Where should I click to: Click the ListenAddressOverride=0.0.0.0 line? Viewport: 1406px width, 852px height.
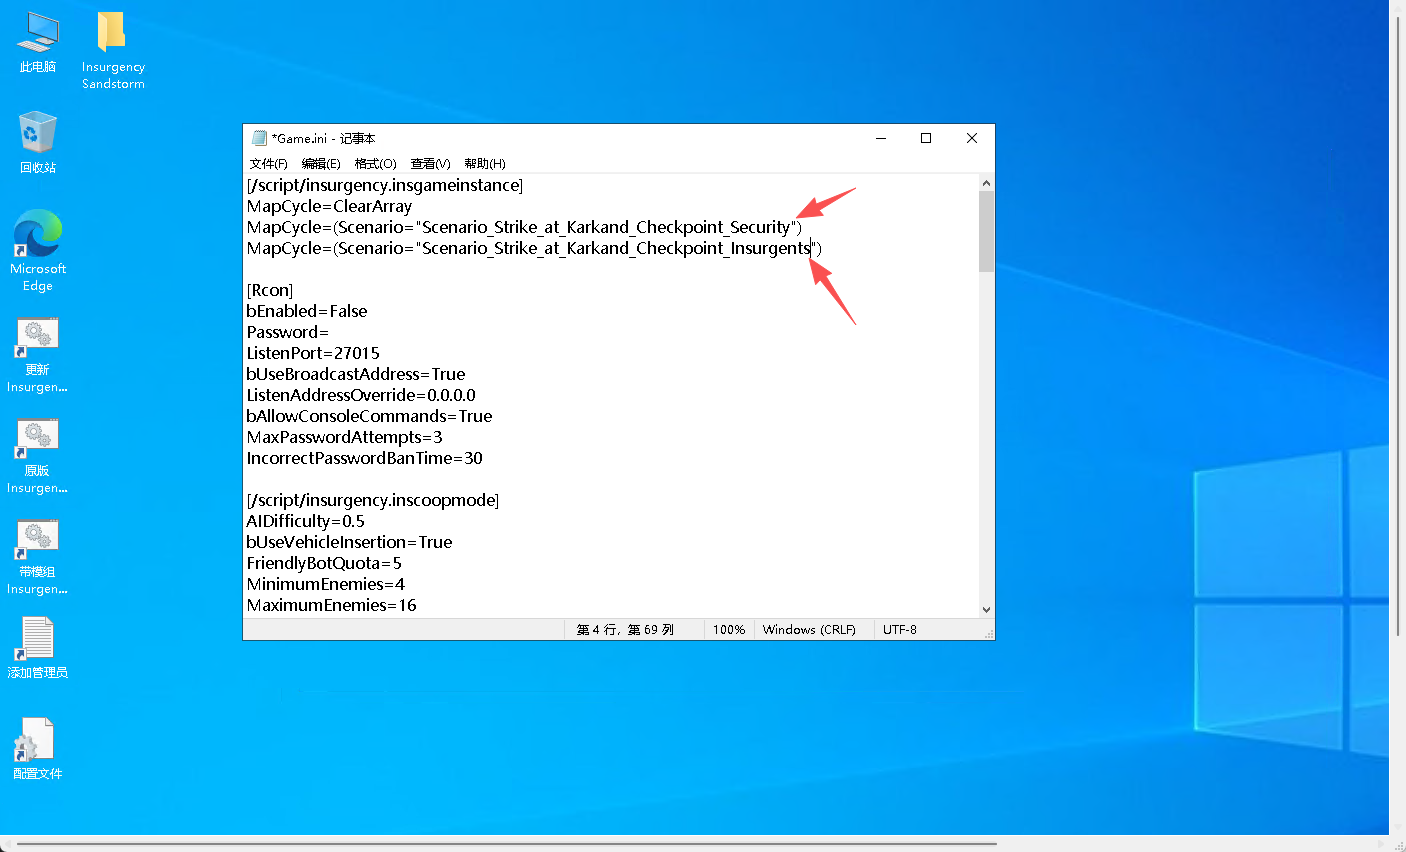pyautogui.click(x=361, y=395)
